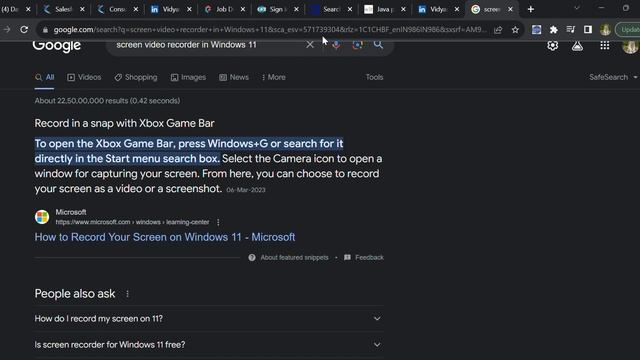Image resolution: width=640 pixels, height=360 pixels.
Task: Open the tab search chevron in title bar
Action: click(x=577, y=8)
